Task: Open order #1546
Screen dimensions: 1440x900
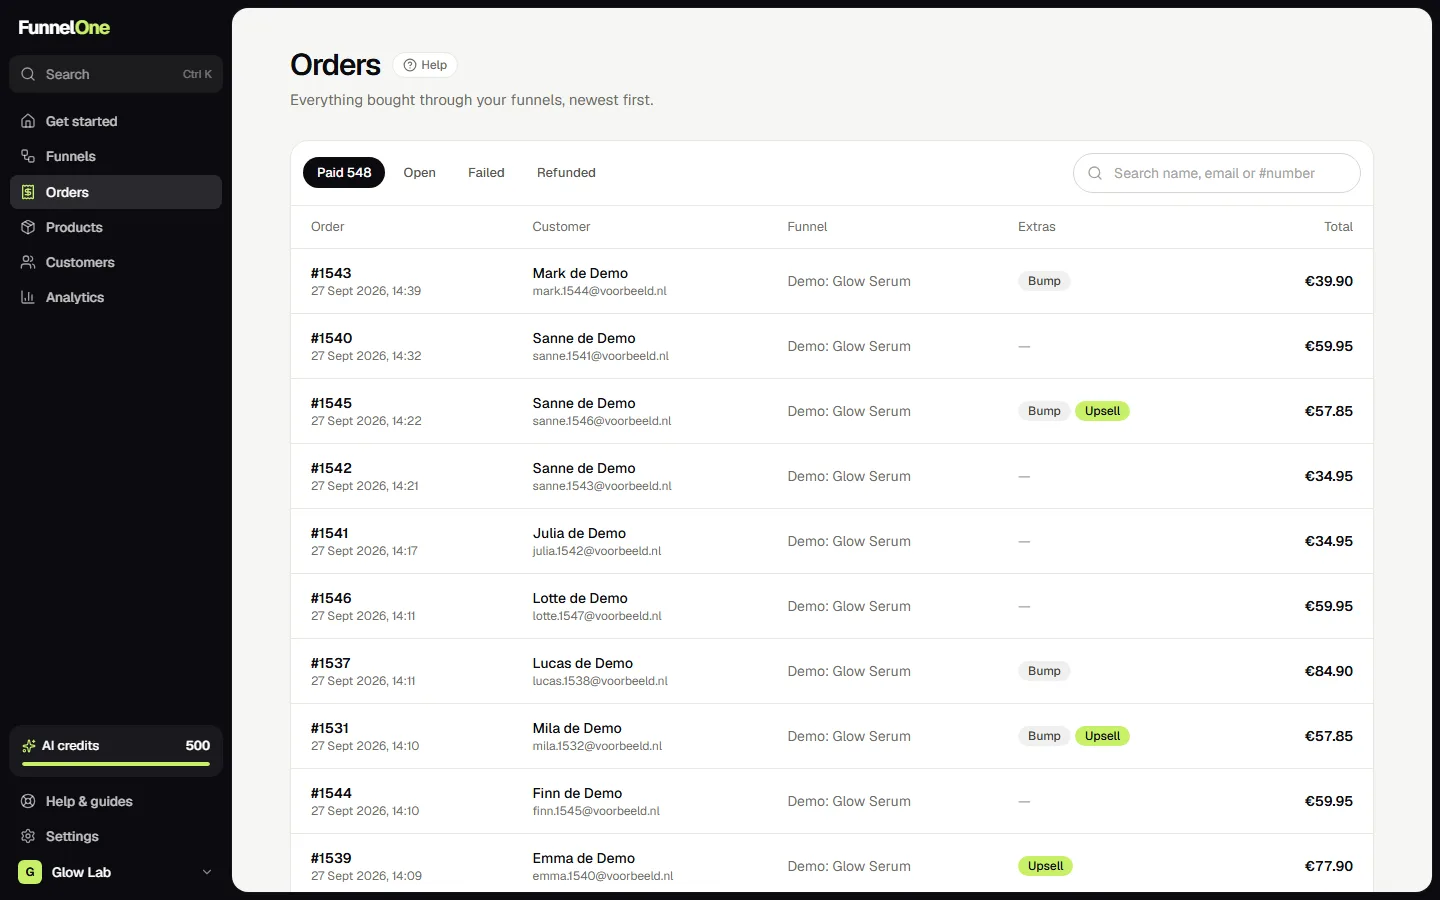Action: [x=331, y=598]
